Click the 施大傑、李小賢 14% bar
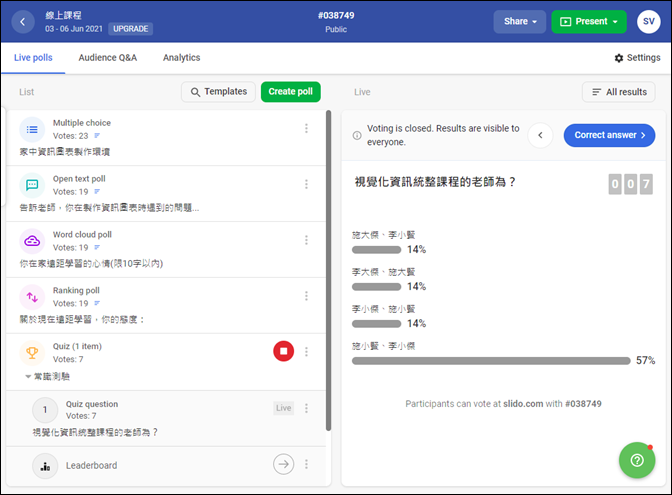This screenshot has height=495, width=672. pyautogui.click(x=376, y=250)
